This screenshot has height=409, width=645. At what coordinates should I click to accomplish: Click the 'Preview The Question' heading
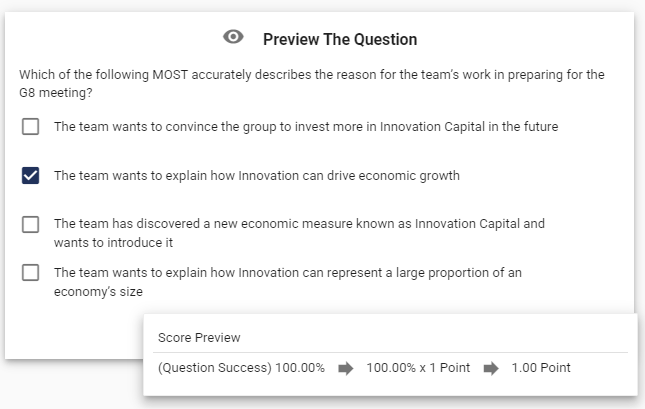(x=340, y=40)
